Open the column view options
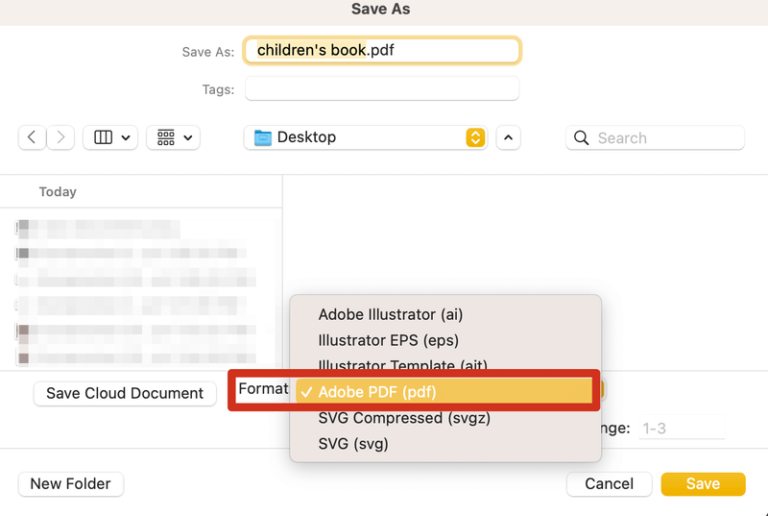Image resolution: width=768 pixels, height=516 pixels. coord(112,138)
